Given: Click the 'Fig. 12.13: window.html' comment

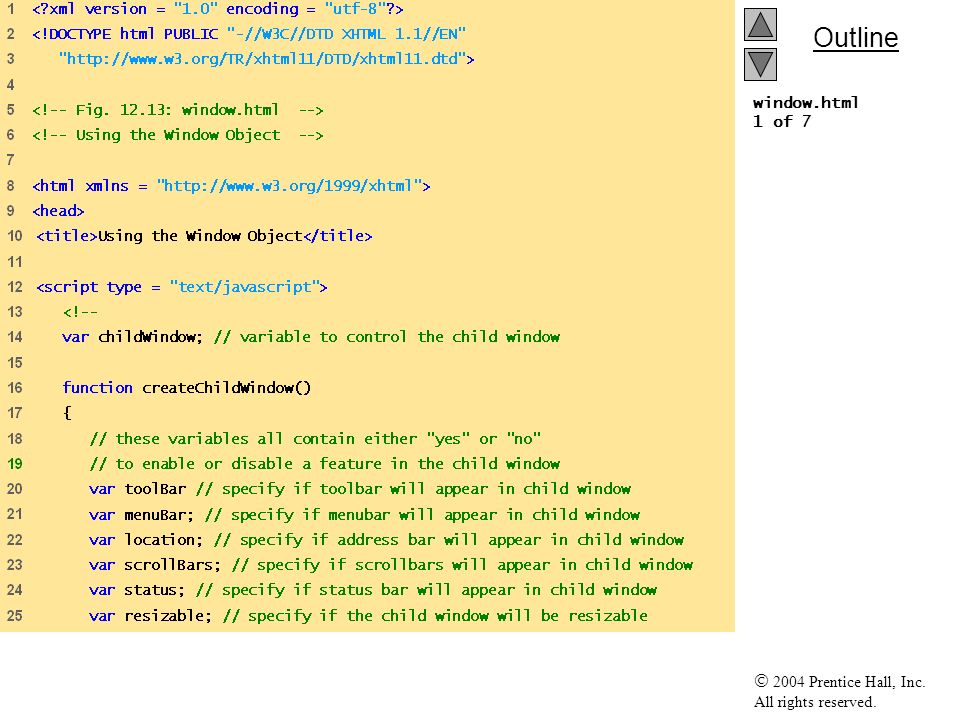Looking at the screenshot, I should tap(178, 110).
